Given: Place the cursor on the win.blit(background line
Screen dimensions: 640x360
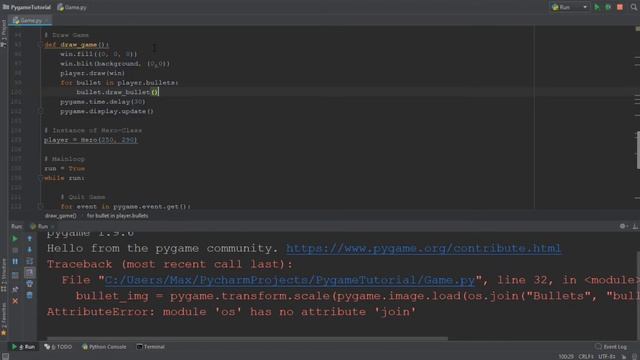Looking at the screenshot, I should point(115,64).
